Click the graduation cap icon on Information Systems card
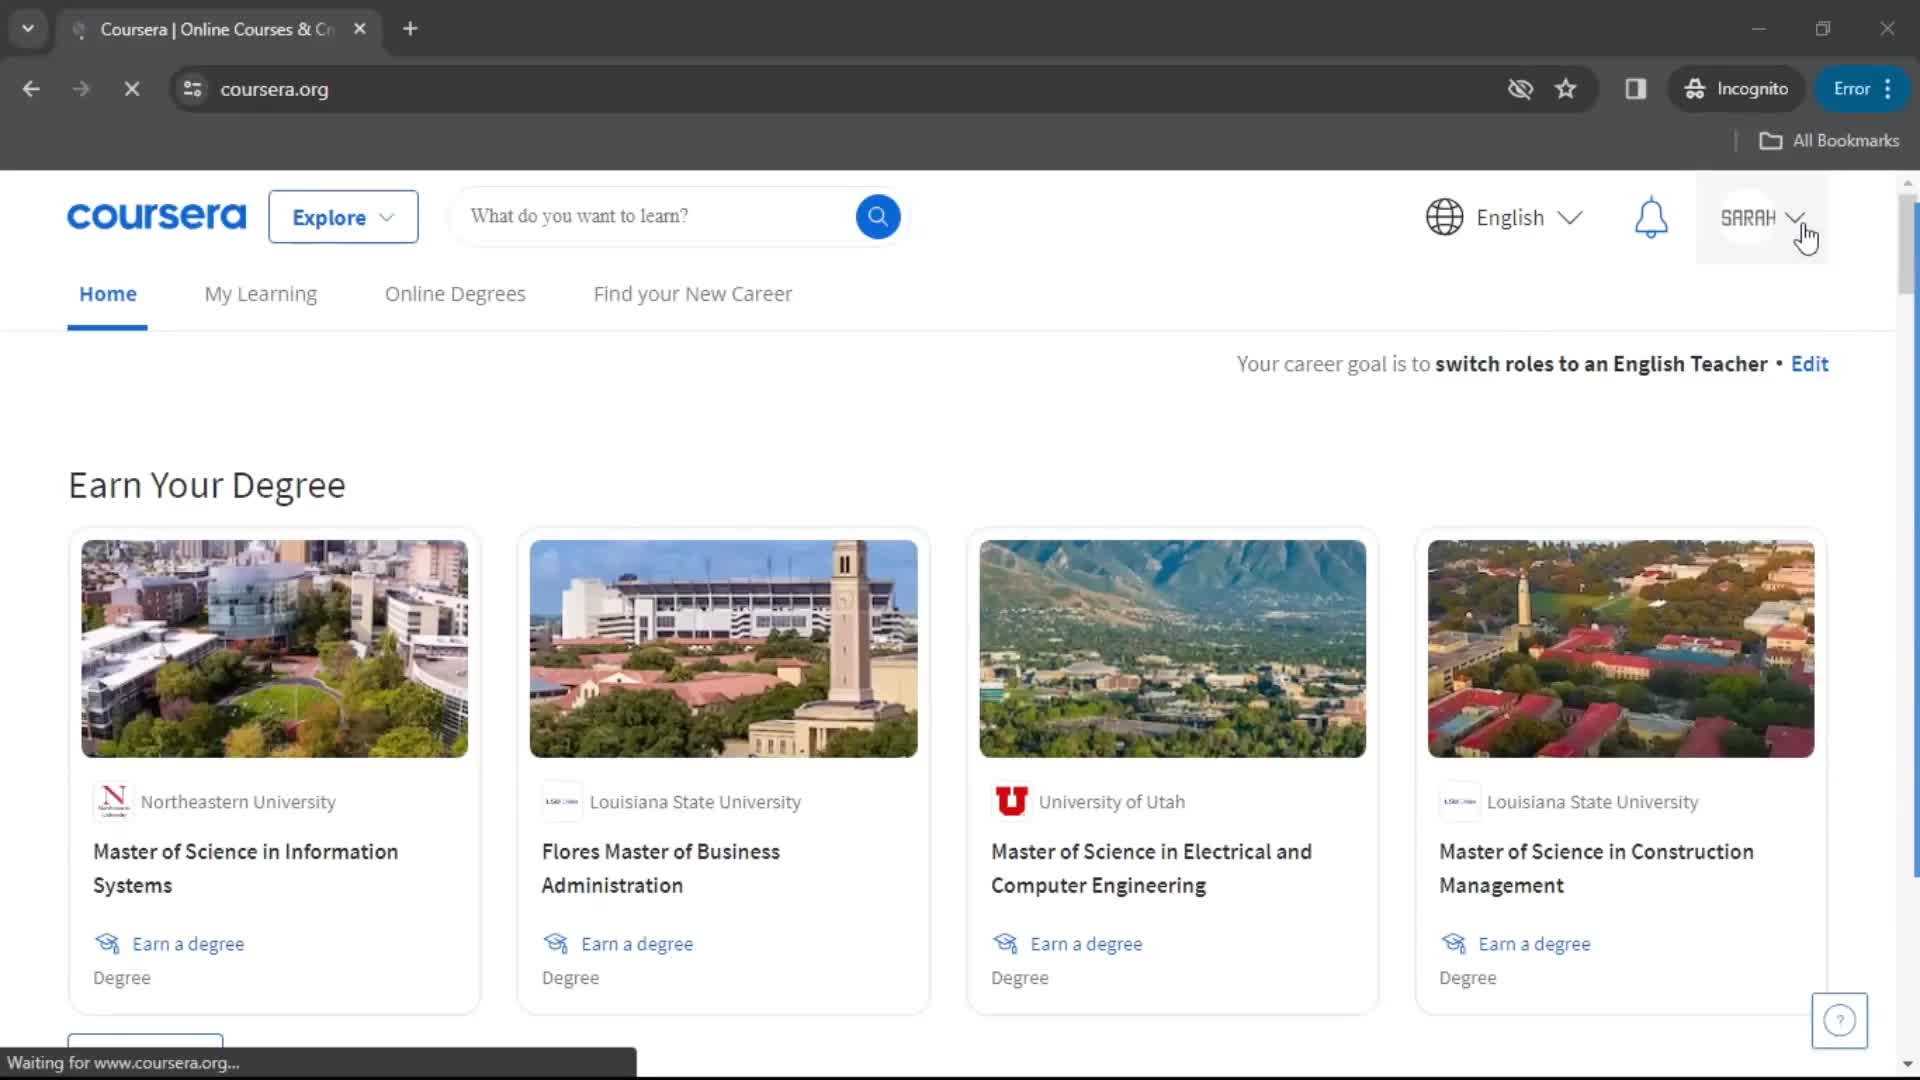 click(107, 942)
